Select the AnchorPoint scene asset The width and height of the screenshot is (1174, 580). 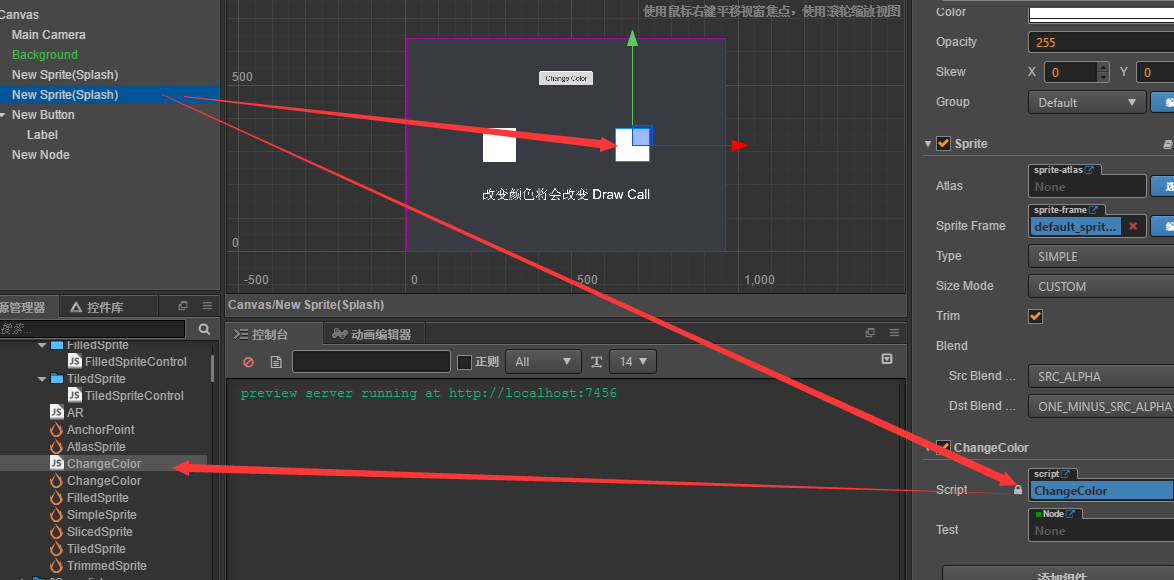pyautogui.click(x=92, y=430)
